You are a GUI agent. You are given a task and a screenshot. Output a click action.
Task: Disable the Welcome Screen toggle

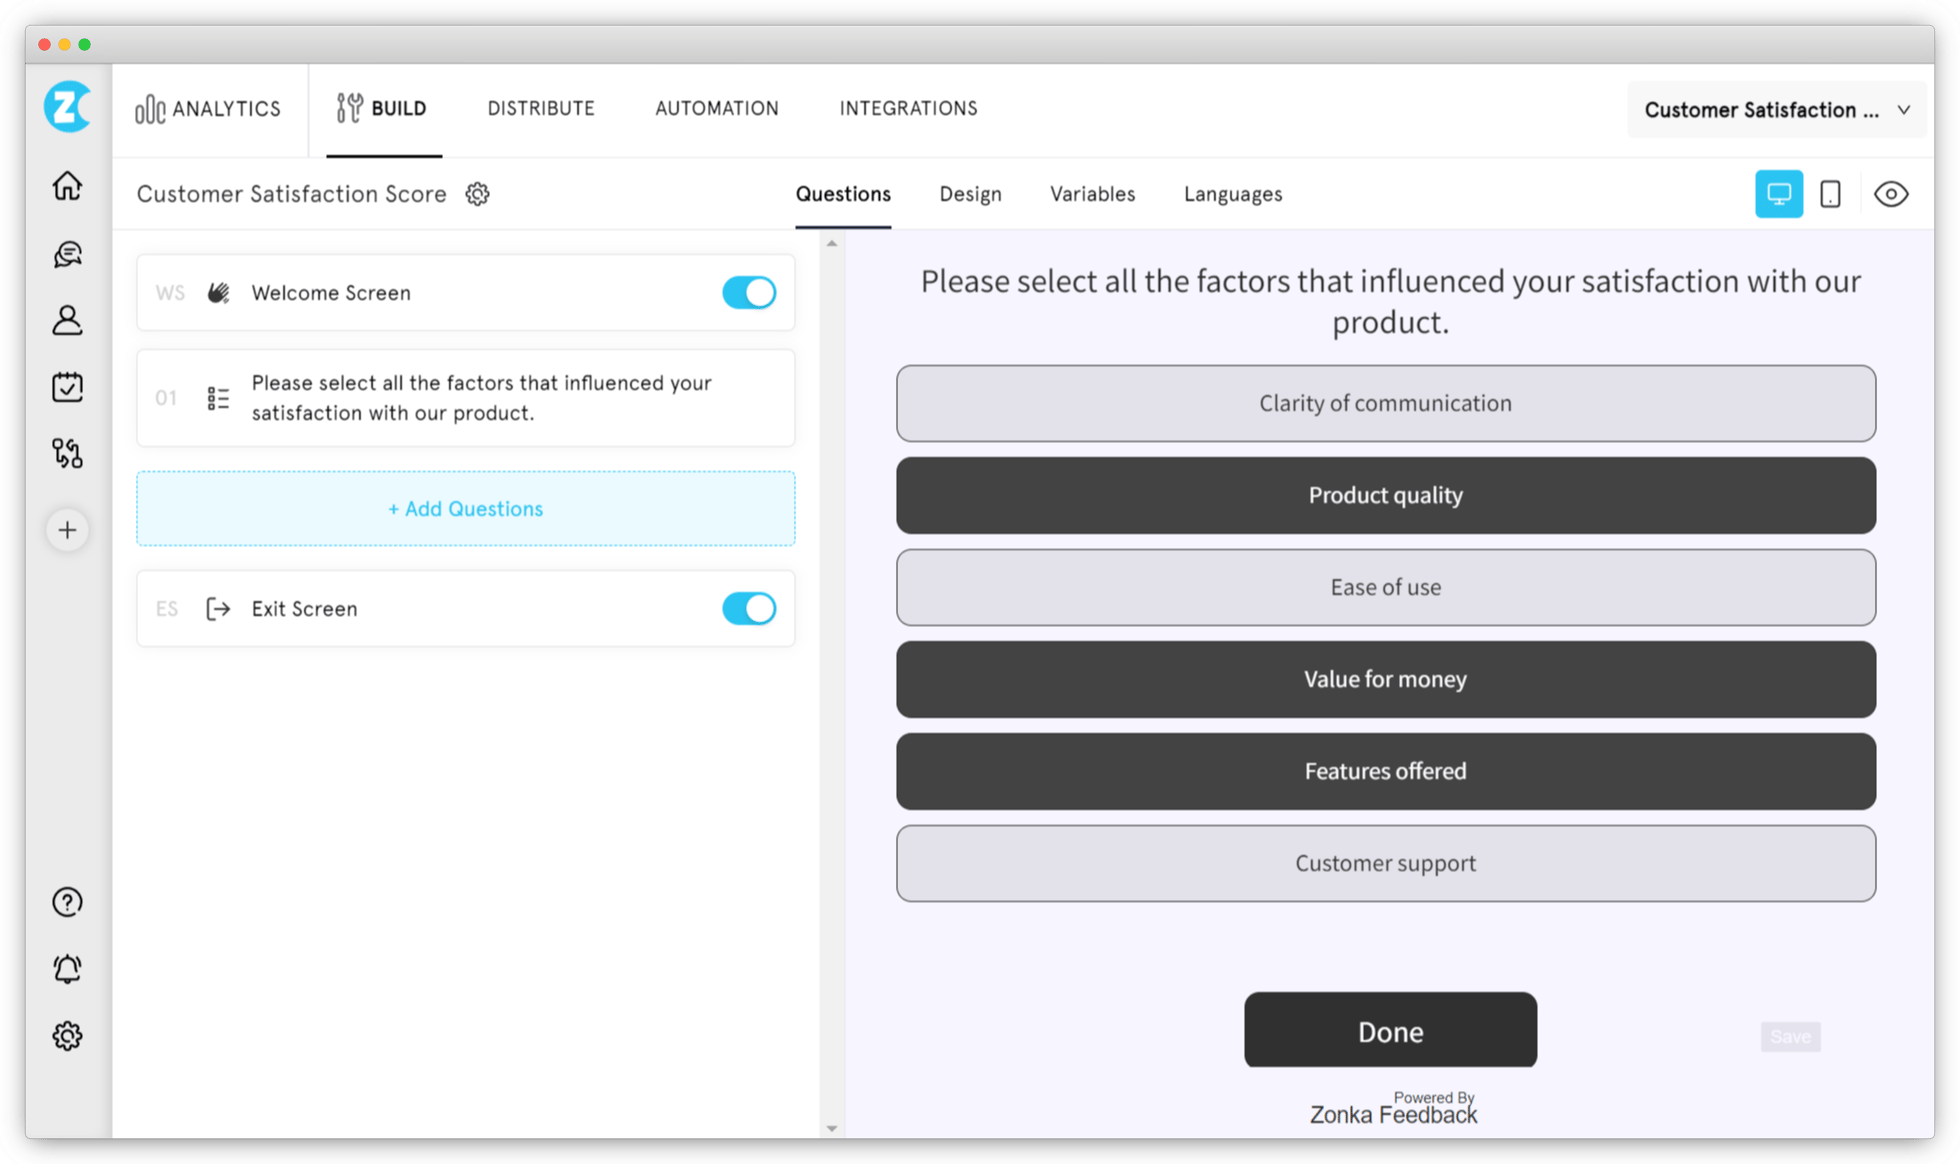[x=749, y=292]
